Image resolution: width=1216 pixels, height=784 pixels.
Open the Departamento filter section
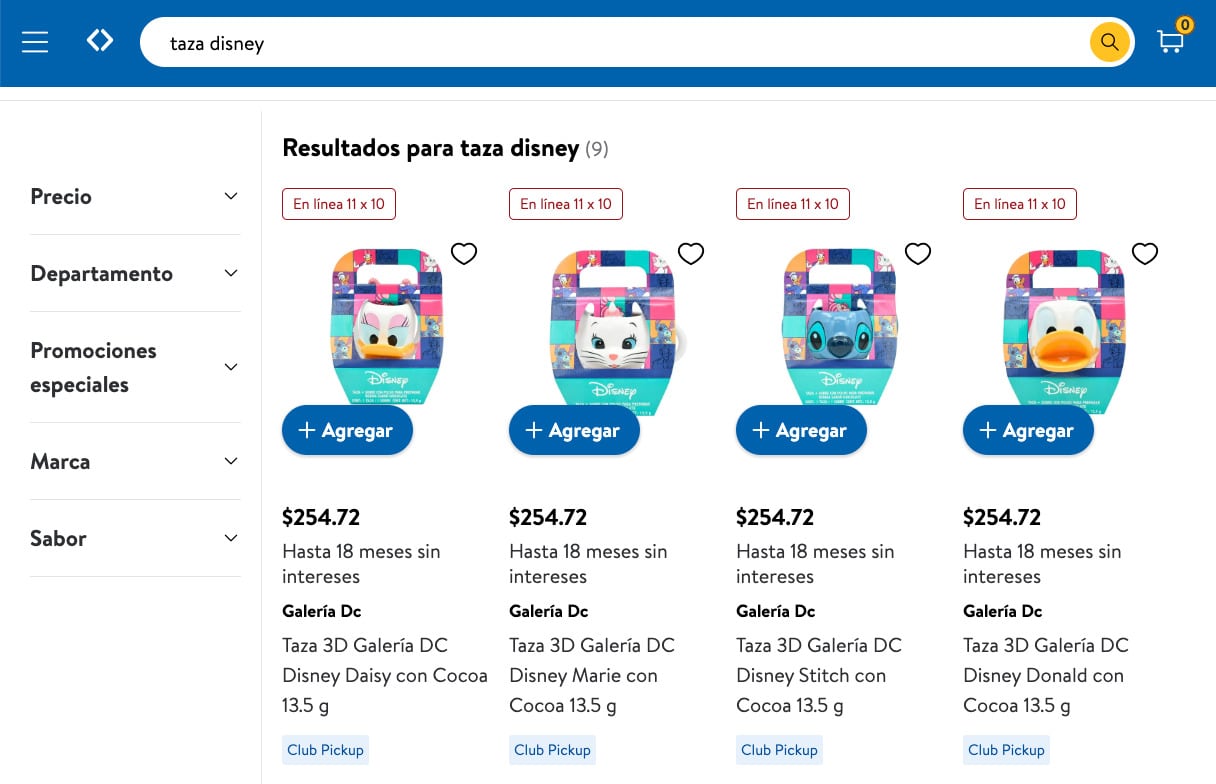pos(135,272)
